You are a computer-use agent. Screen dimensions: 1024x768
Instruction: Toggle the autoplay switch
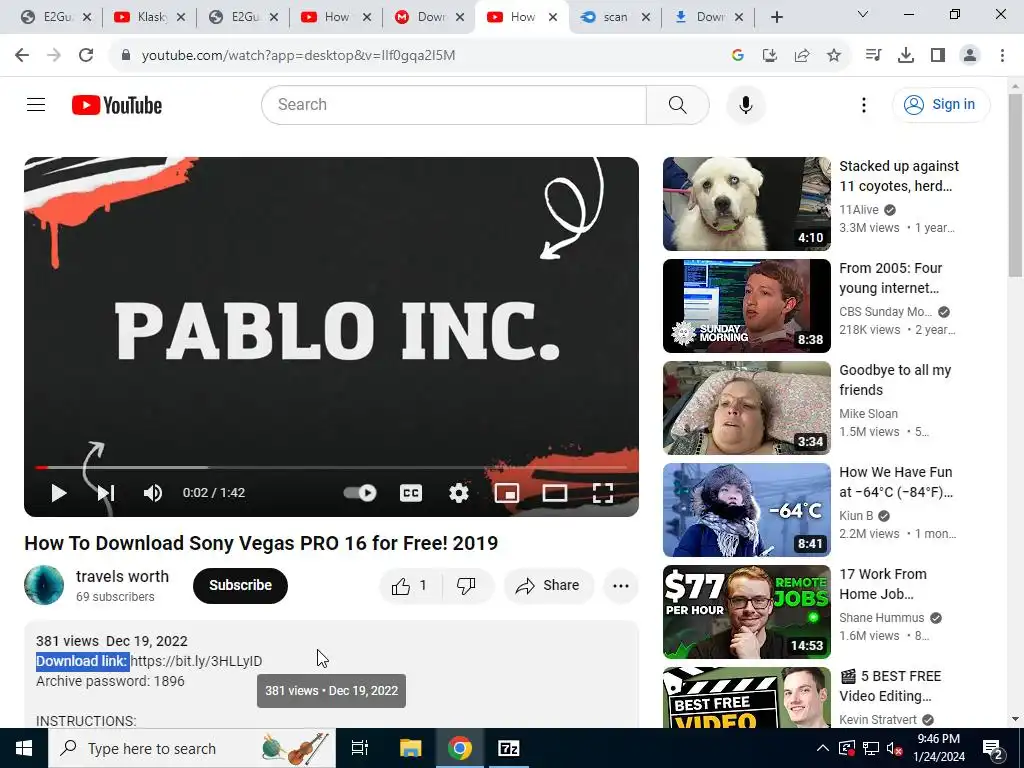tap(360, 493)
